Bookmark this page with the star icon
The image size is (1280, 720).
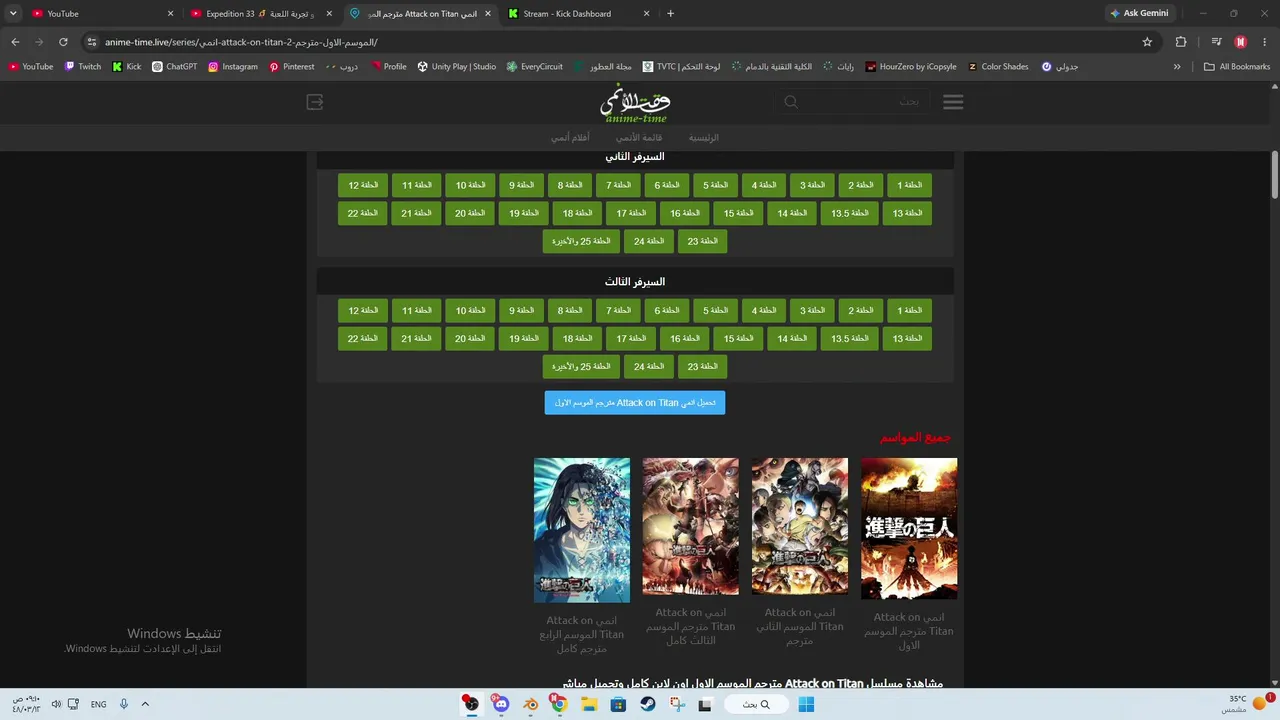1147,42
